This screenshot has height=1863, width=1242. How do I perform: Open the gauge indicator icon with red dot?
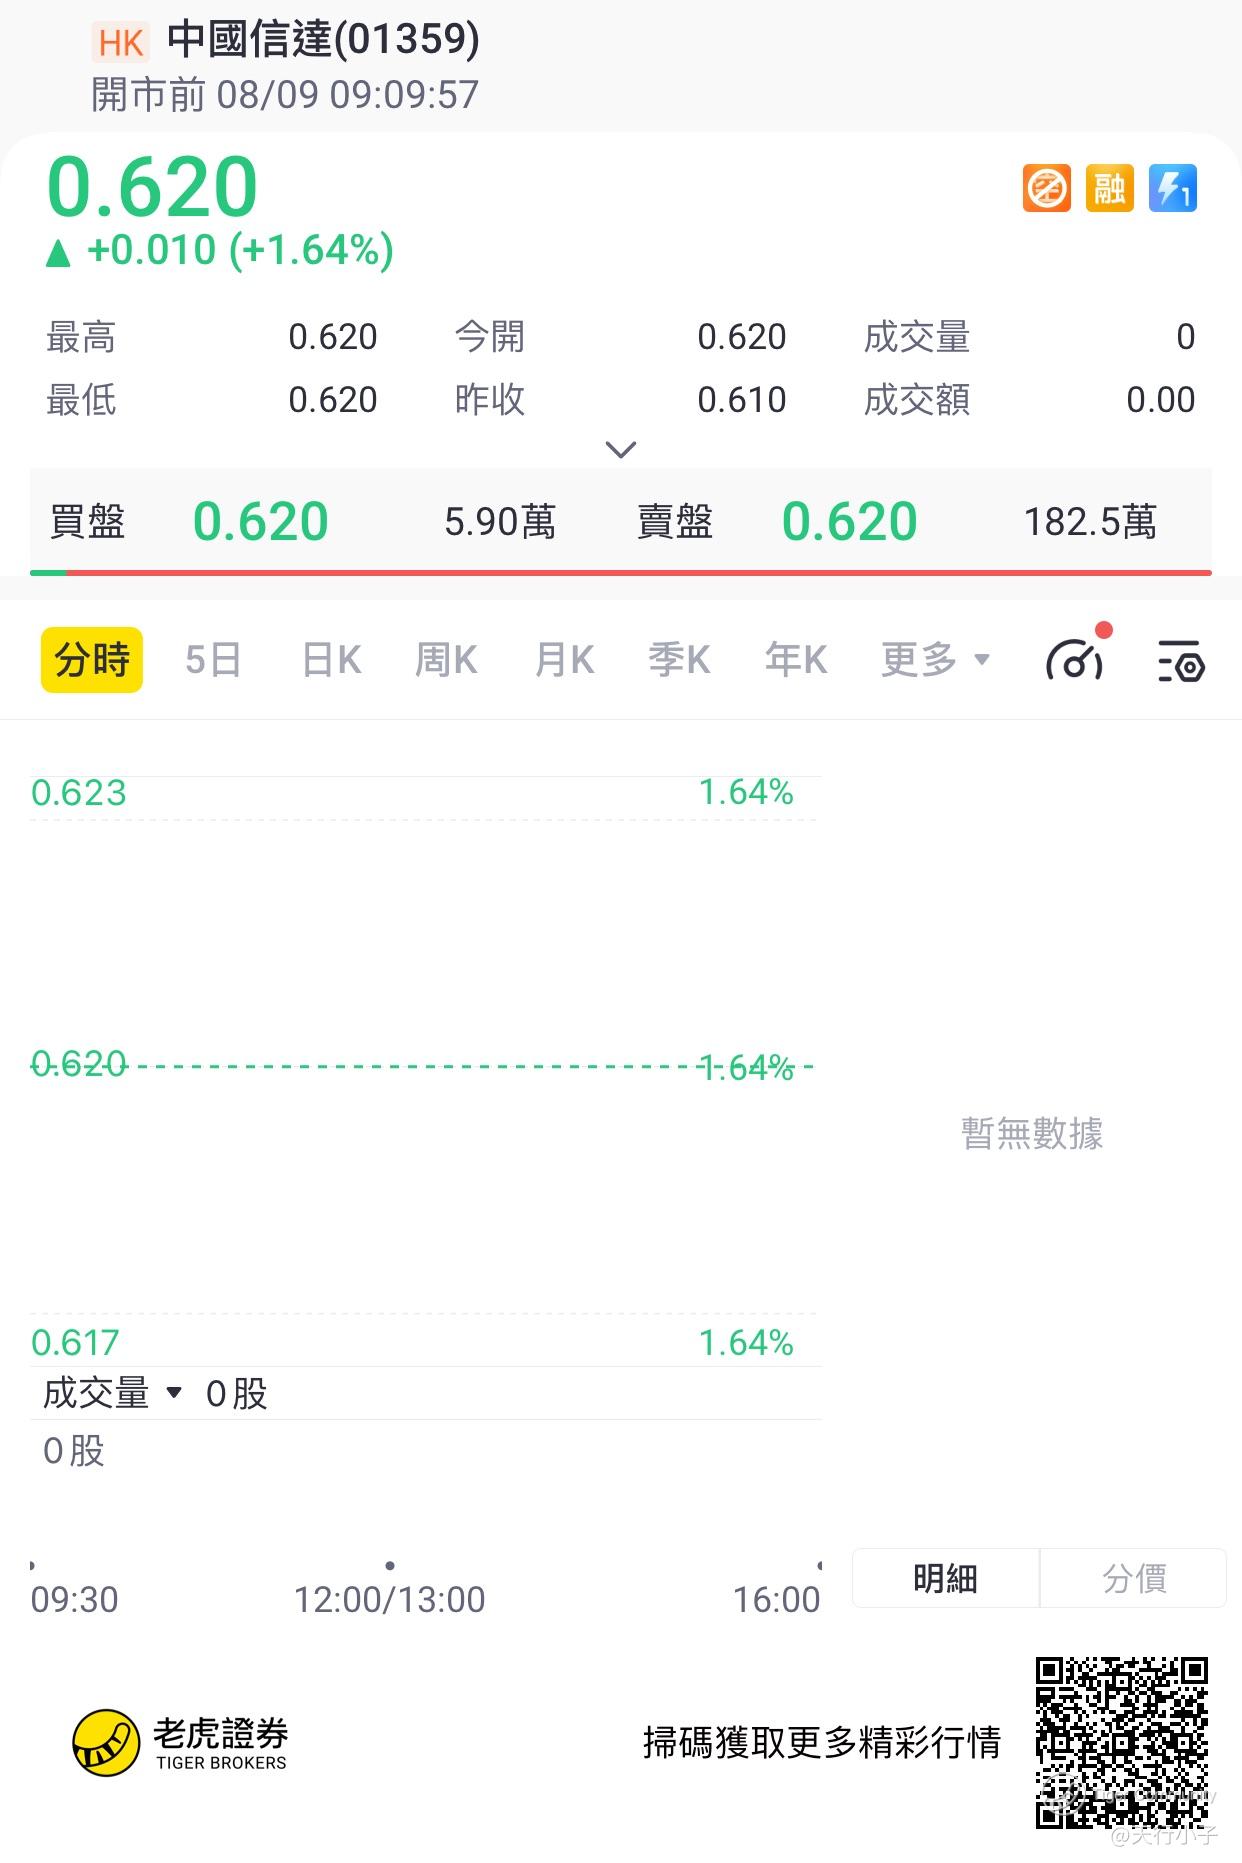coord(1075,660)
